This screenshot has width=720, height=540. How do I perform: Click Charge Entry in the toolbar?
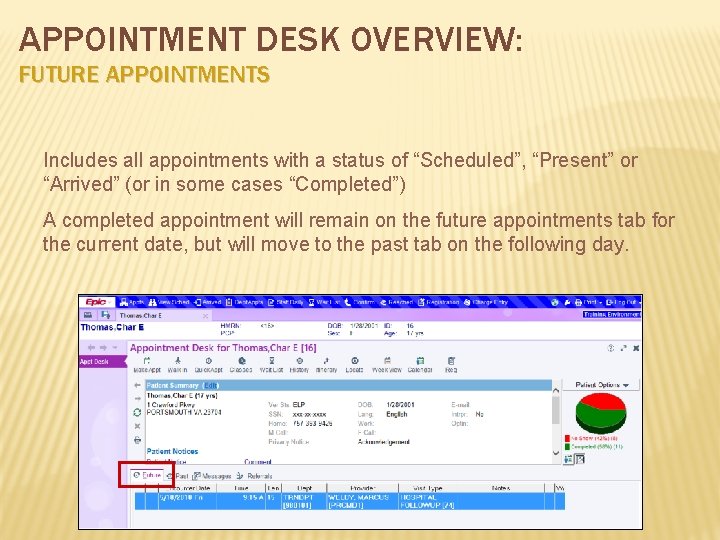tap(486, 302)
